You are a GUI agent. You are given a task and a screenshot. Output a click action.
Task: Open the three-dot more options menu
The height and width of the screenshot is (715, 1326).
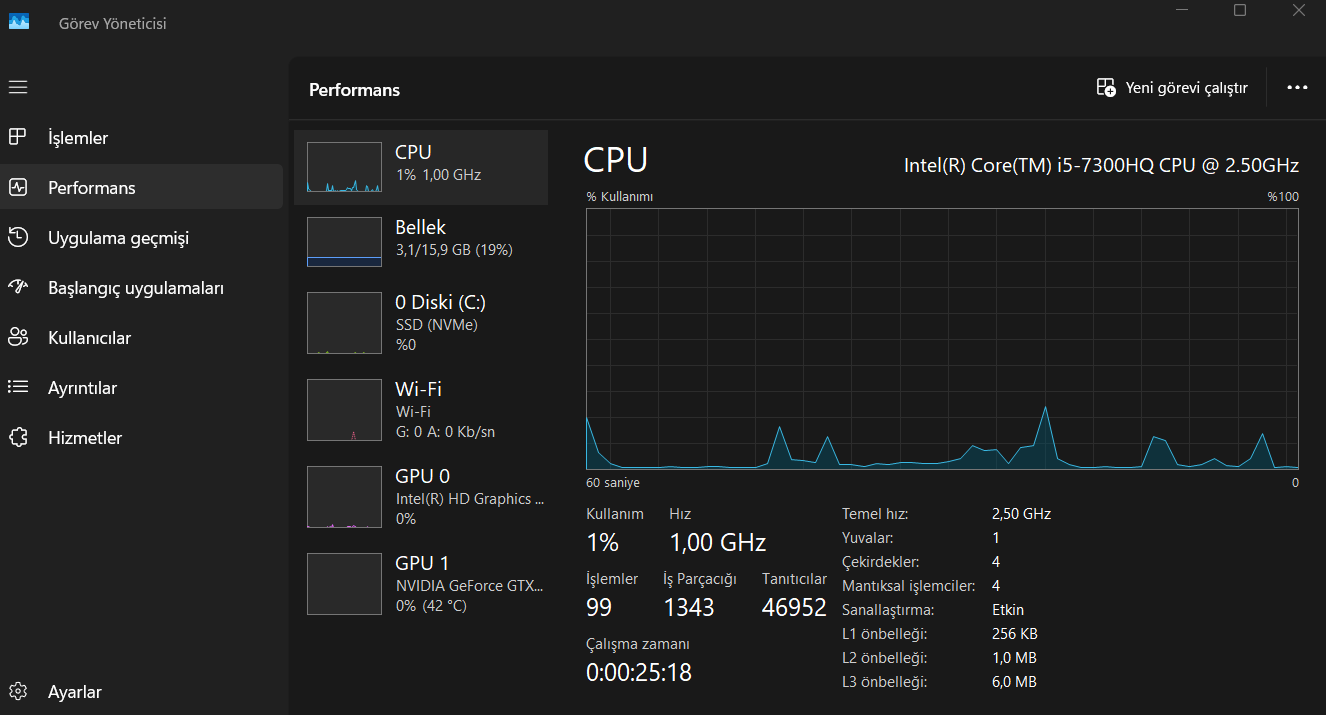pos(1297,88)
